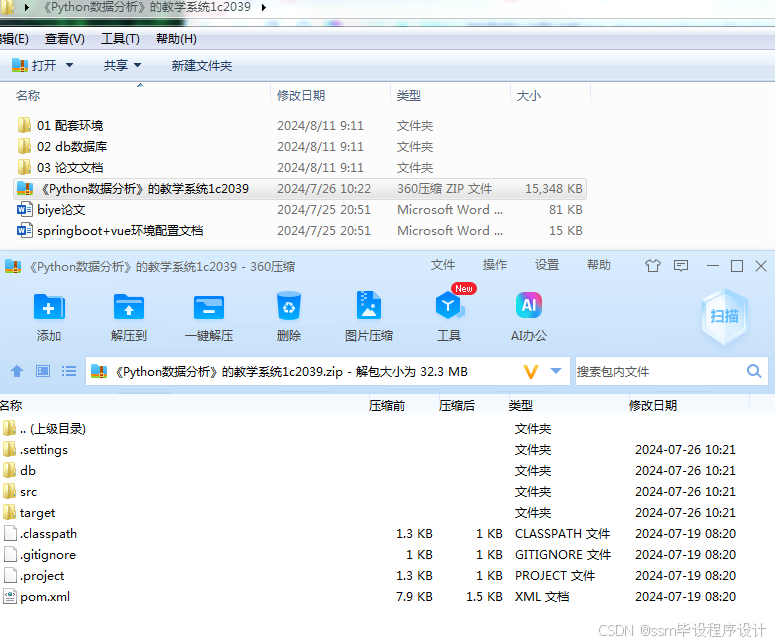Screen dimensions: 775x644
Task: Click the skin (shirt) icon in title bar
Action: [652, 266]
